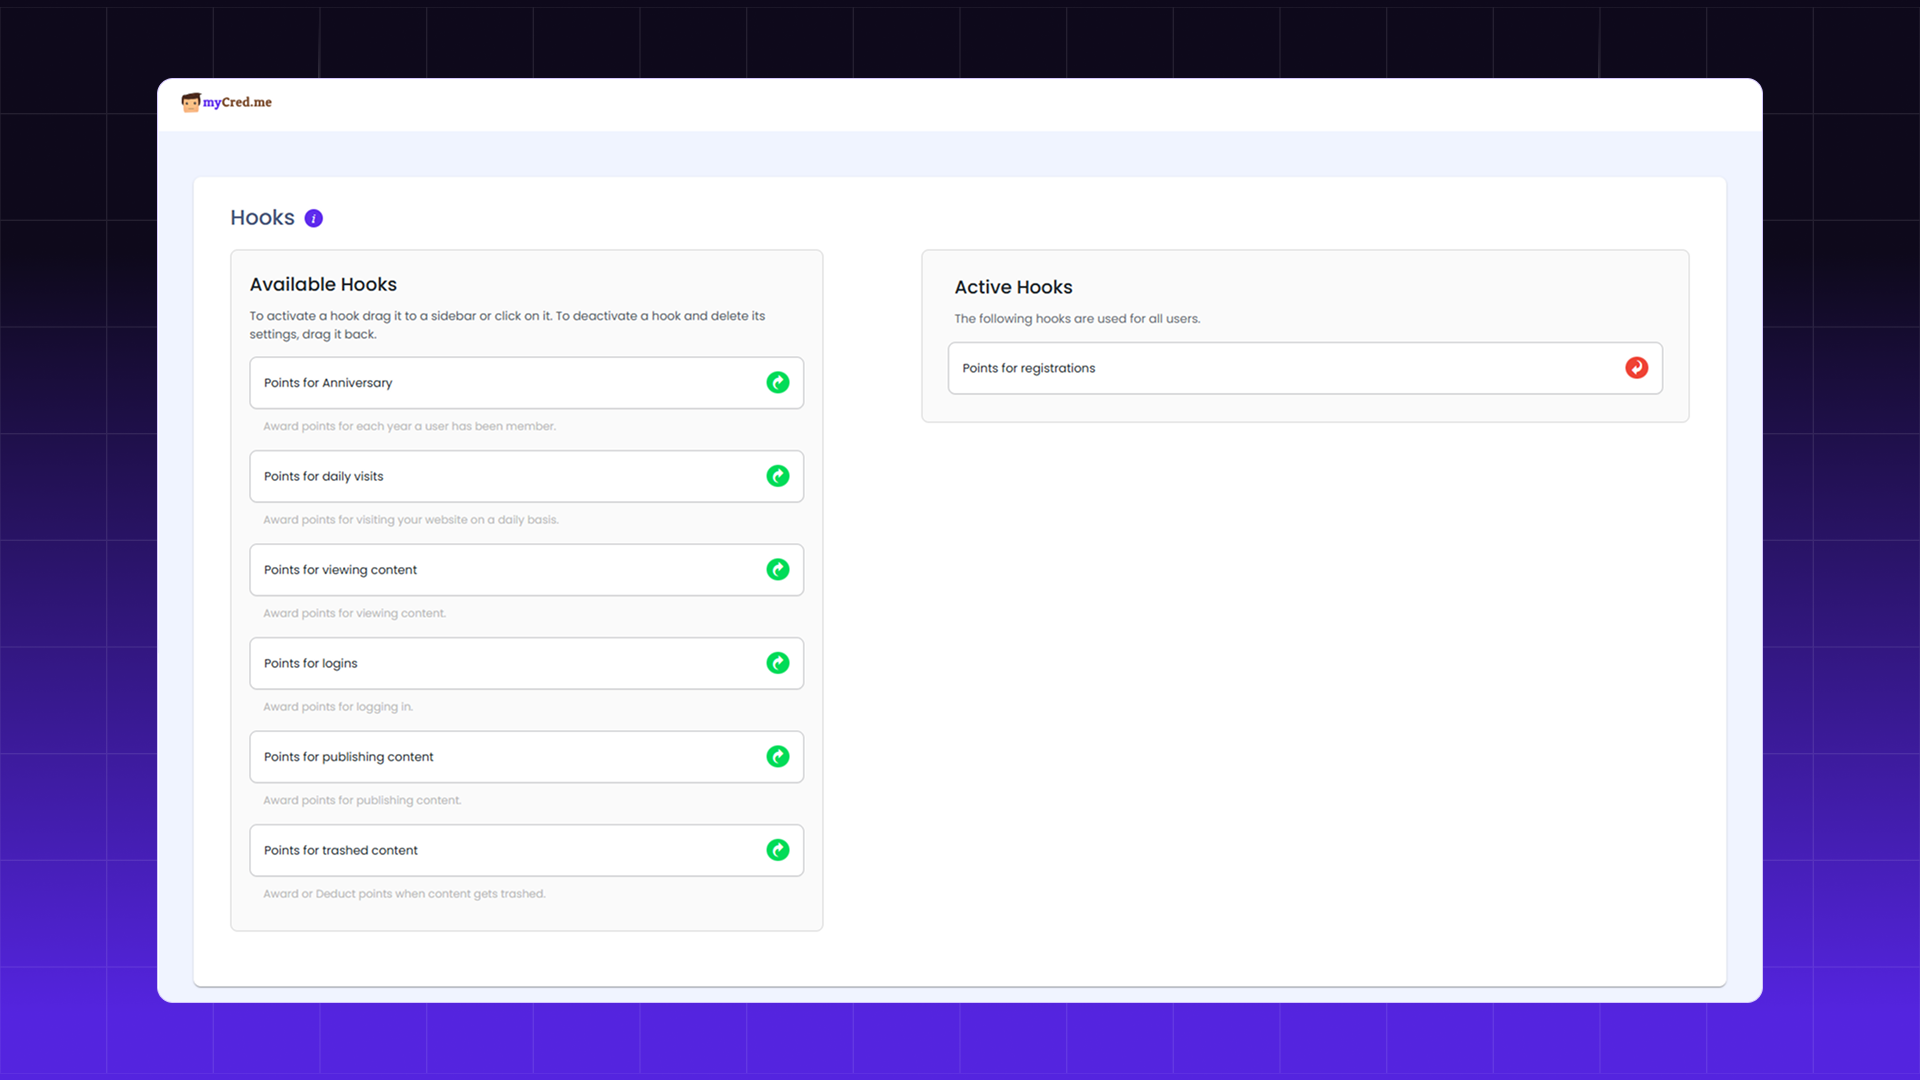Click the Hooks page title
This screenshot has width=1920, height=1080.
[x=262, y=218]
